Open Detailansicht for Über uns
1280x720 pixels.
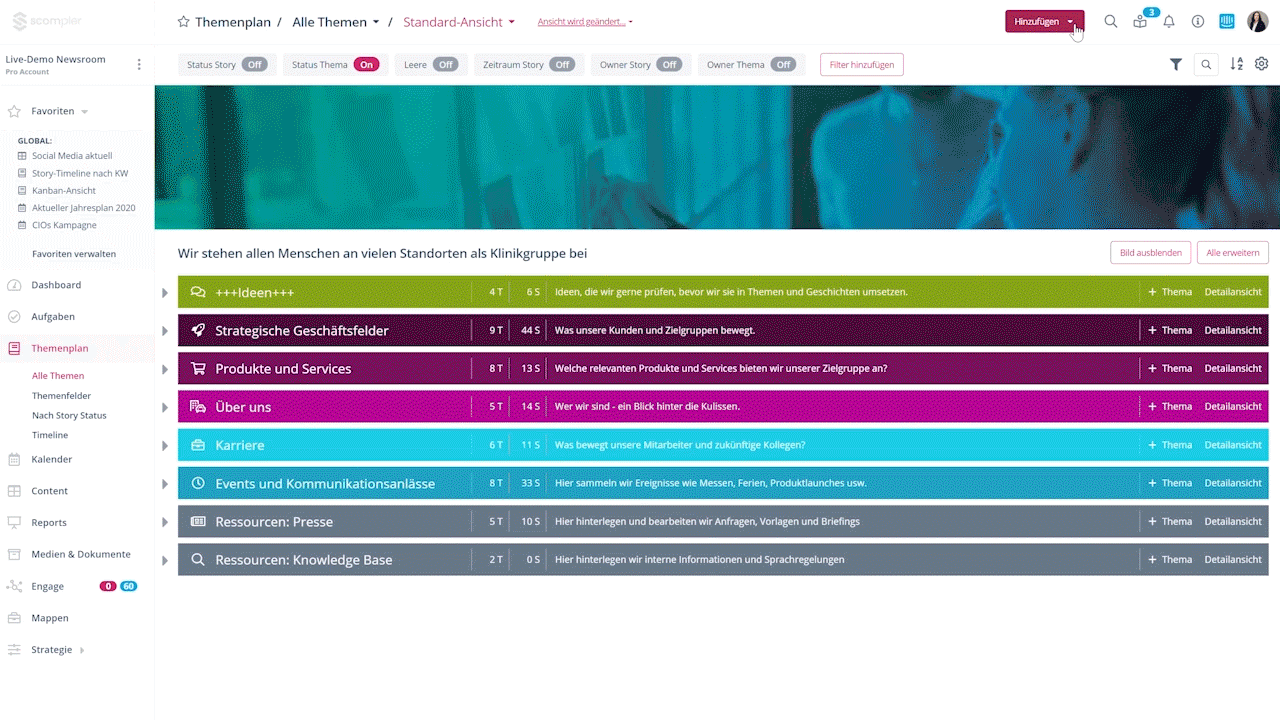pyautogui.click(x=1232, y=407)
